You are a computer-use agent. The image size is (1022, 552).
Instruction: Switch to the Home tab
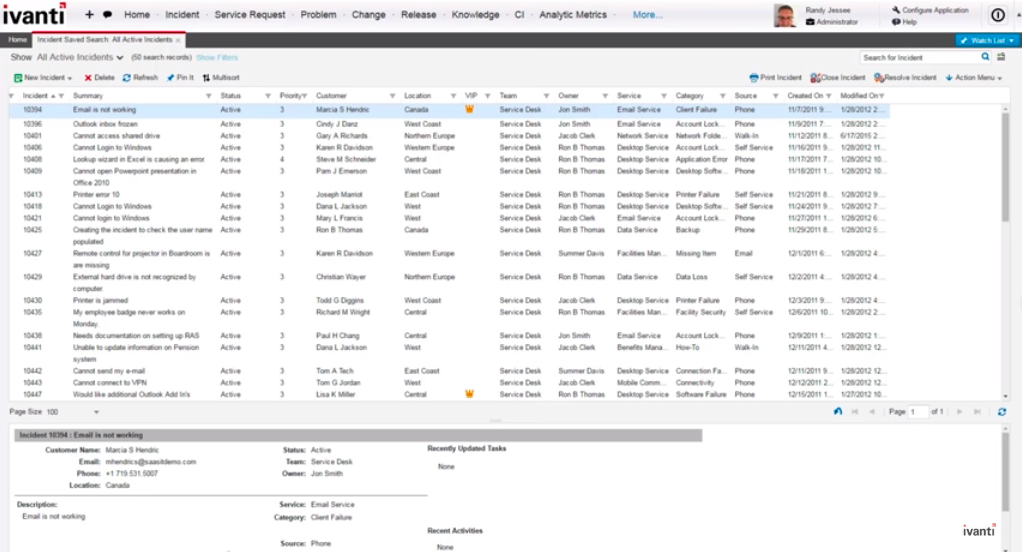pos(16,40)
